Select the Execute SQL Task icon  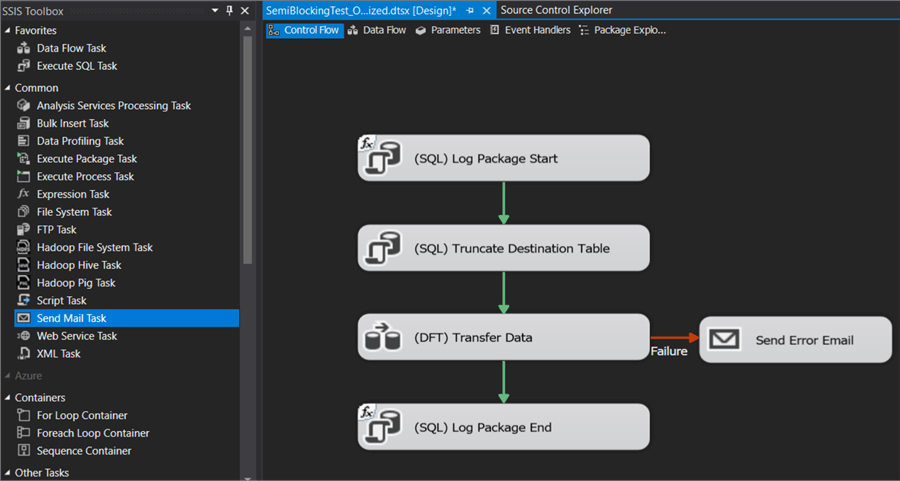pos(24,66)
